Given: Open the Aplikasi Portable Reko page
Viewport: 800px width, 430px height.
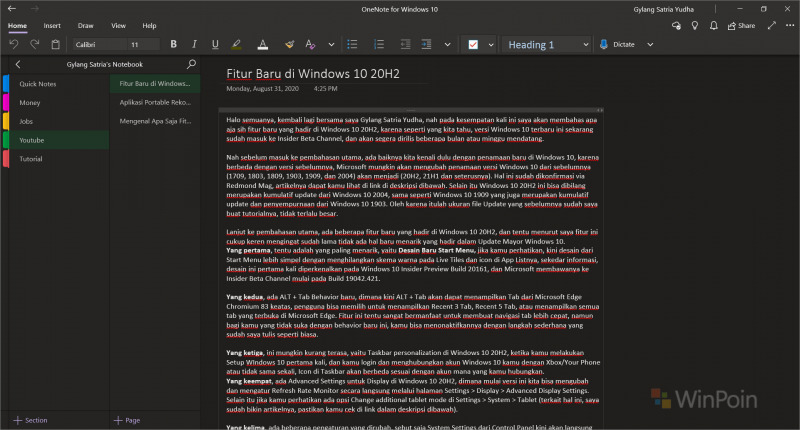Looking at the screenshot, I should pyautogui.click(x=155, y=102).
